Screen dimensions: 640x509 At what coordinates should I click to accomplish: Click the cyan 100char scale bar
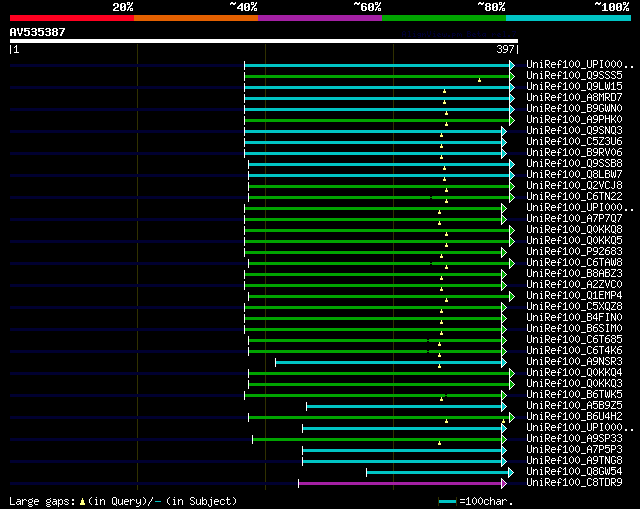pos(448,502)
